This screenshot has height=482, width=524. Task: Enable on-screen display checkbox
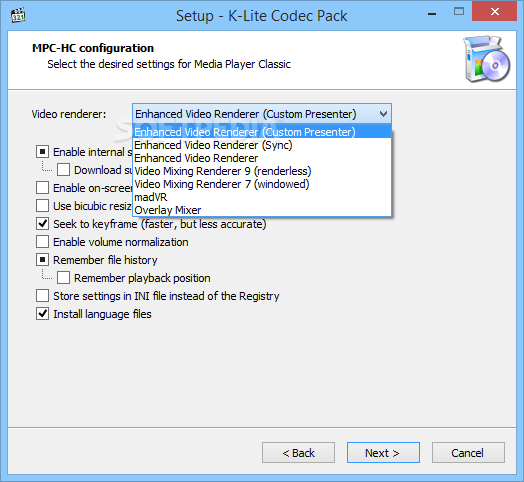point(42,188)
